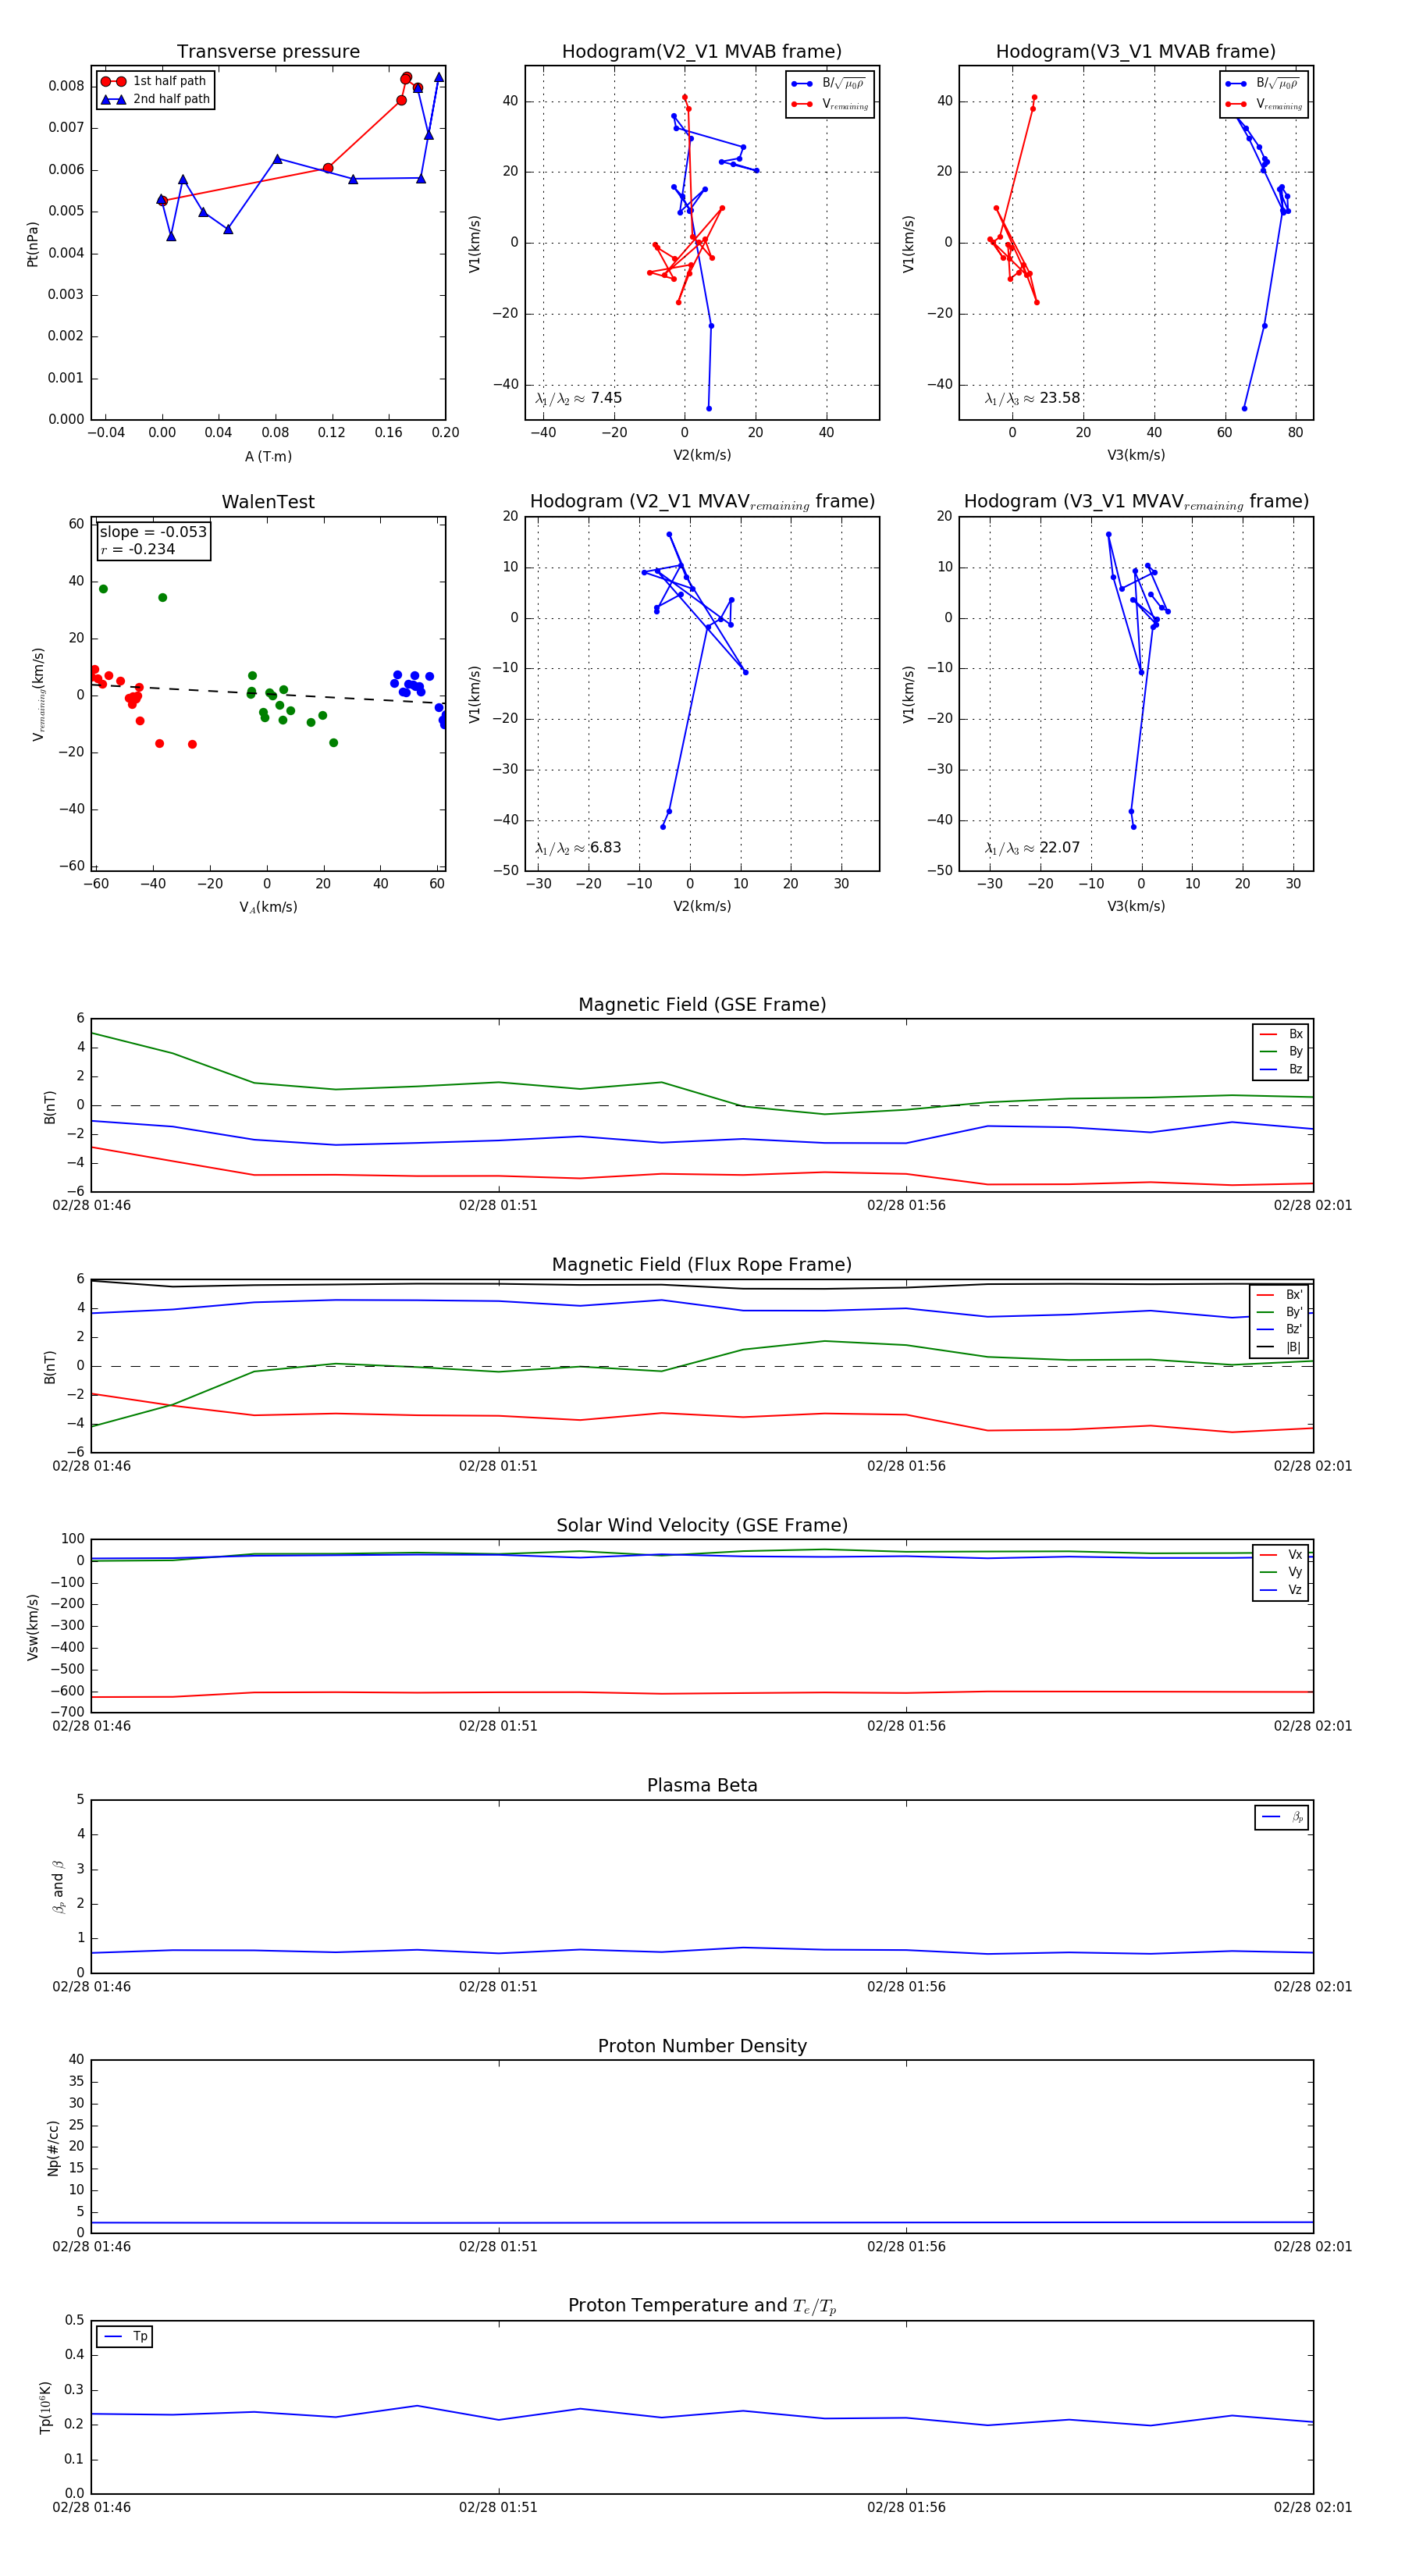Click 'Hodogram (V2_V1 MVAV remaining frame)' title
Image resolution: width=1405 pixels, height=2576 pixels.
[x=702, y=501]
